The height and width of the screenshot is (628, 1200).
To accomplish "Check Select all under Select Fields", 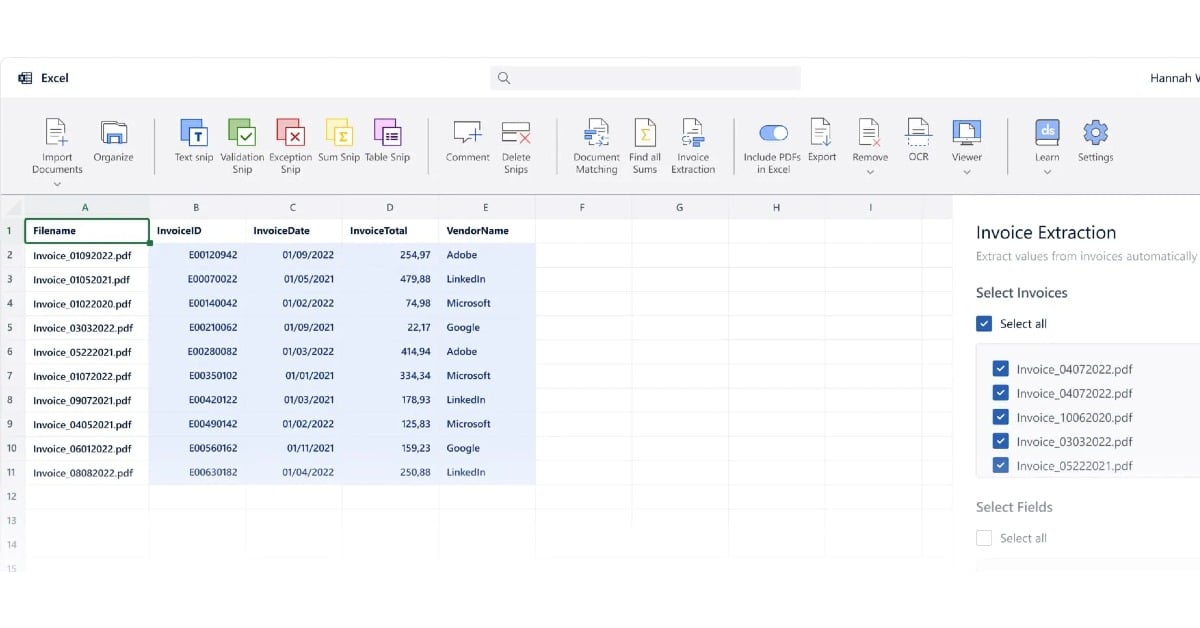I will click(x=984, y=538).
